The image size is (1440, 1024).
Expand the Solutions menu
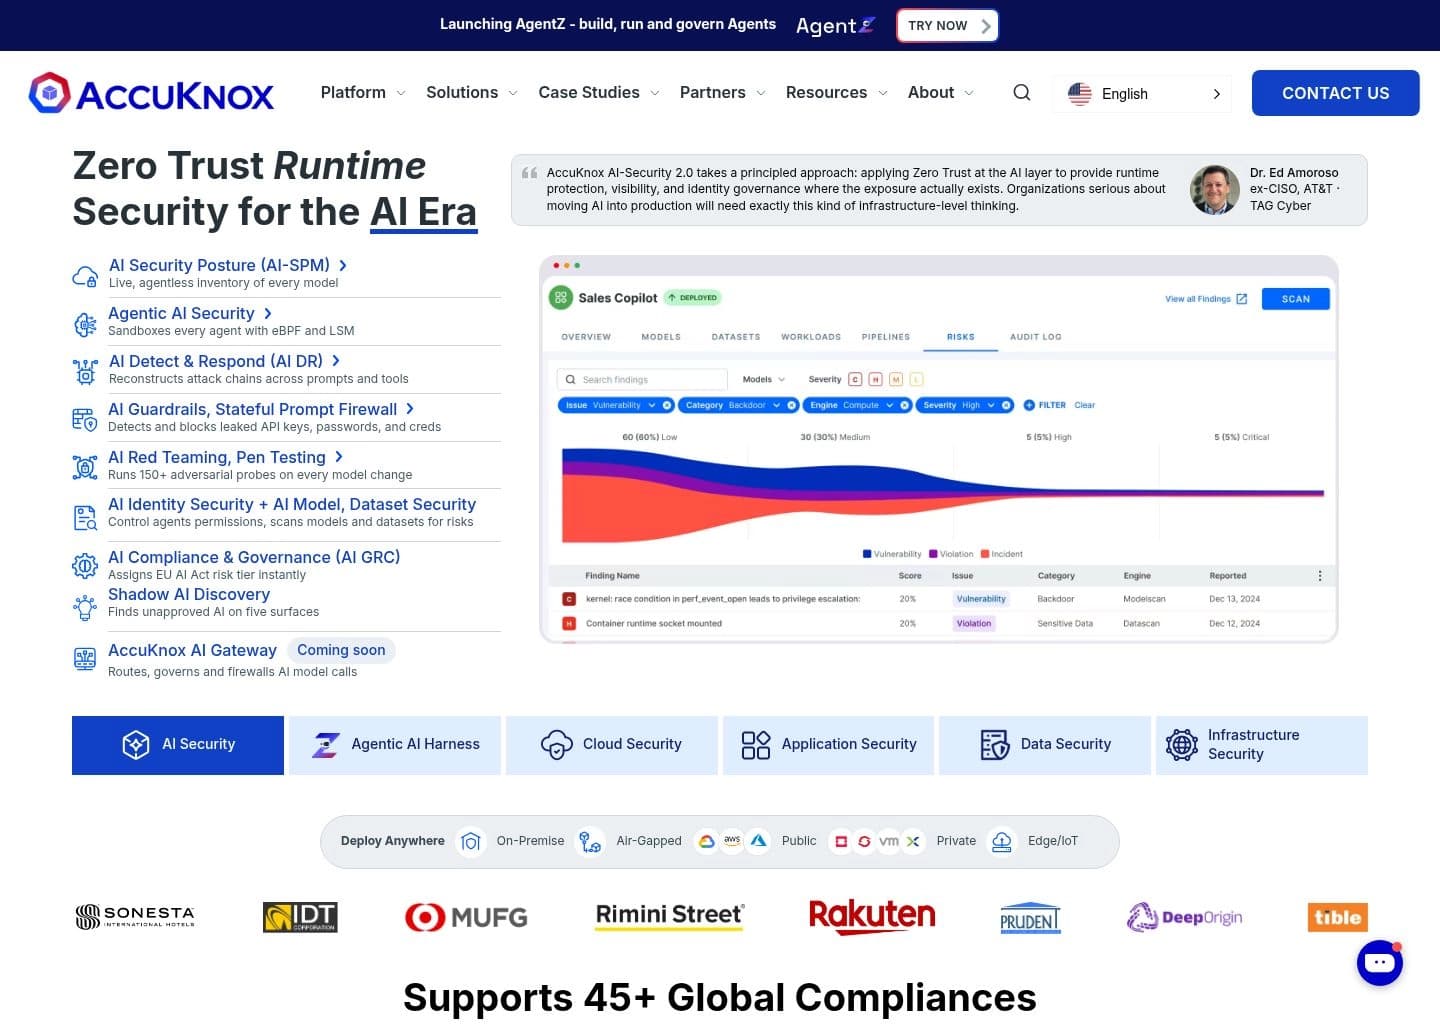point(472,93)
